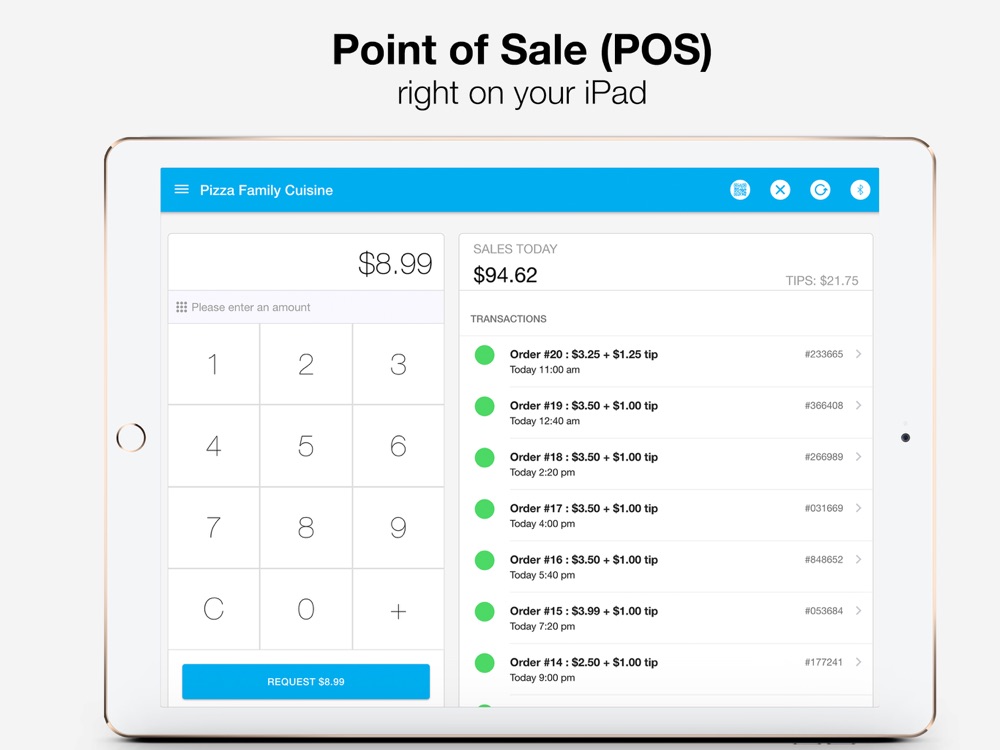Tap number 5 on the keypad
The image size is (1000, 750).
[x=306, y=446]
